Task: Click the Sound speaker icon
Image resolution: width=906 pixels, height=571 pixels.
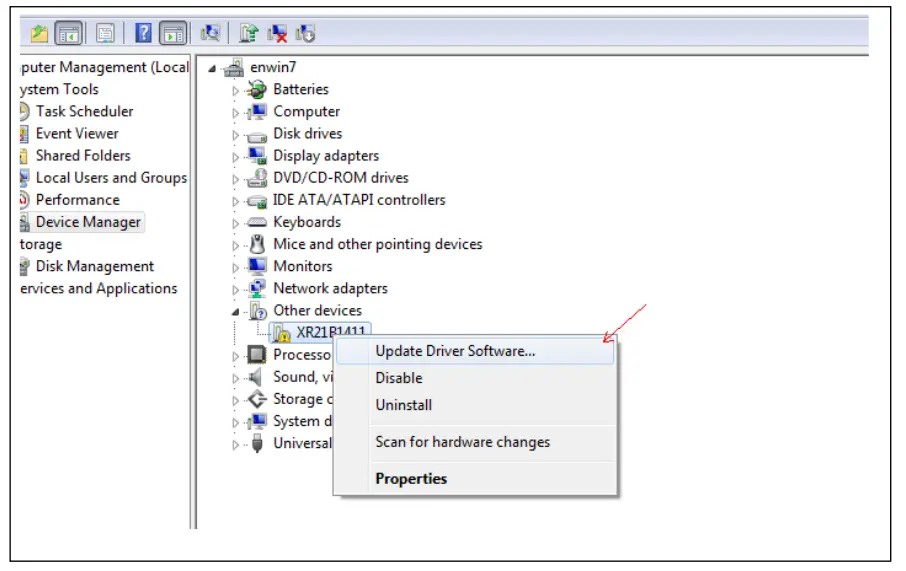Action: [x=255, y=377]
